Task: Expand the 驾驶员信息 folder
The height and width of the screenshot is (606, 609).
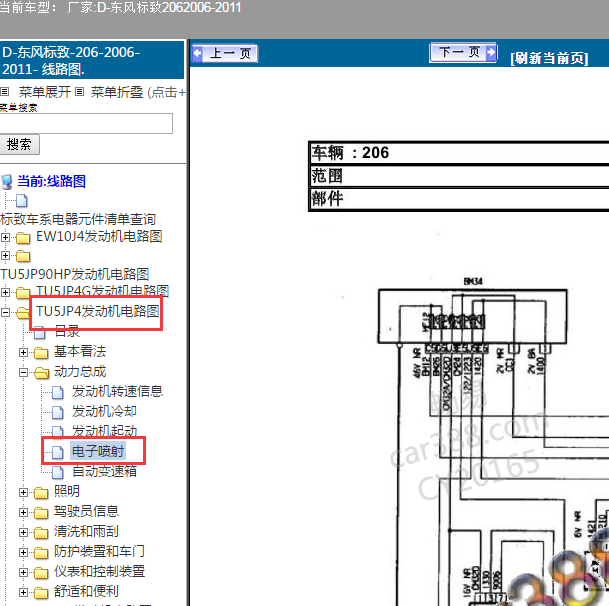Action: 23,512
